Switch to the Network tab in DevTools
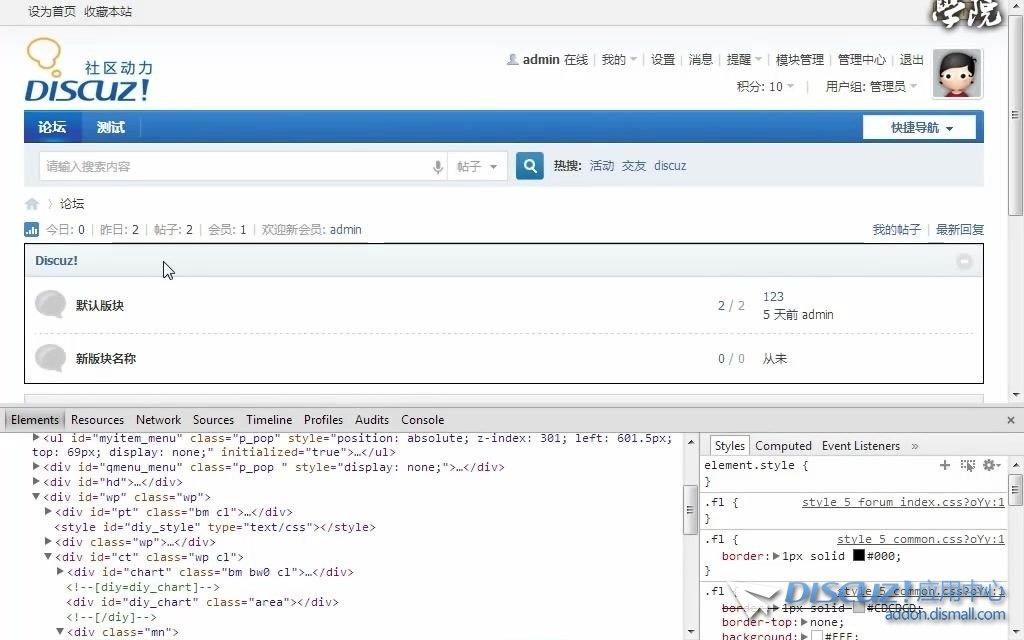Image resolution: width=1024 pixels, height=640 pixels. coord(158,420)
